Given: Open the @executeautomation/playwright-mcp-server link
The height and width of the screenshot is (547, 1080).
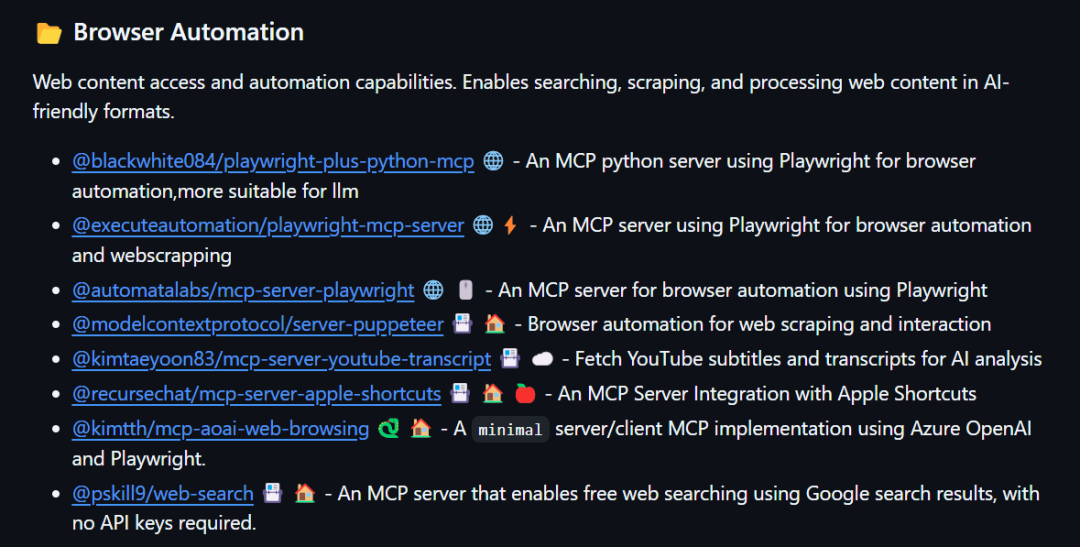Looking at the screenshot, I should click(268, 226).
